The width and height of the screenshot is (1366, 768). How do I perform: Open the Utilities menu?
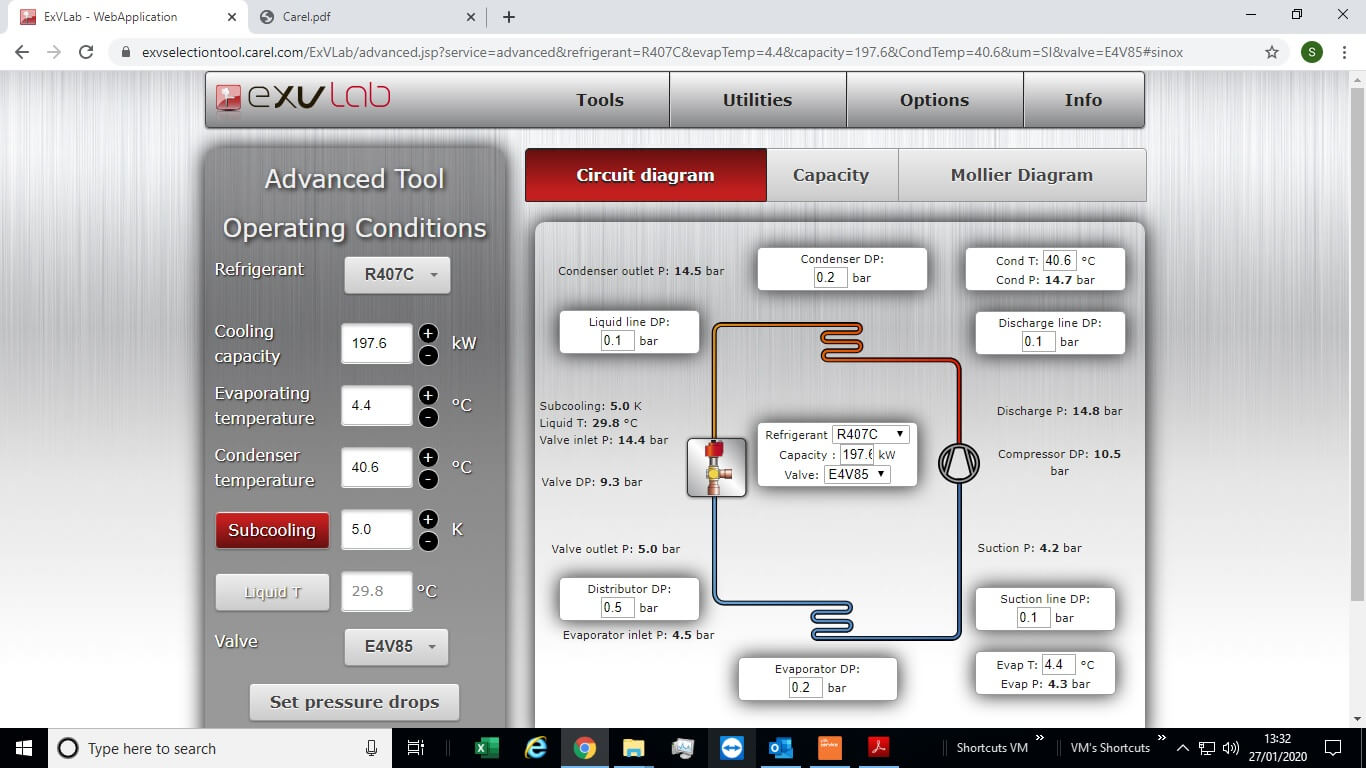pos(757,100)
